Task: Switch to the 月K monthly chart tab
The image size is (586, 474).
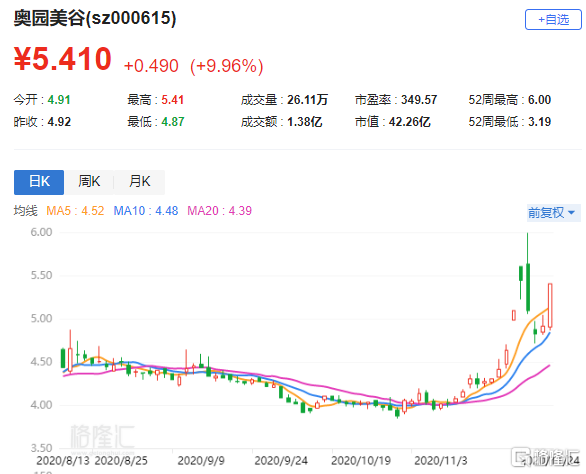Action: pyautogui.click(x=139, y=182)
